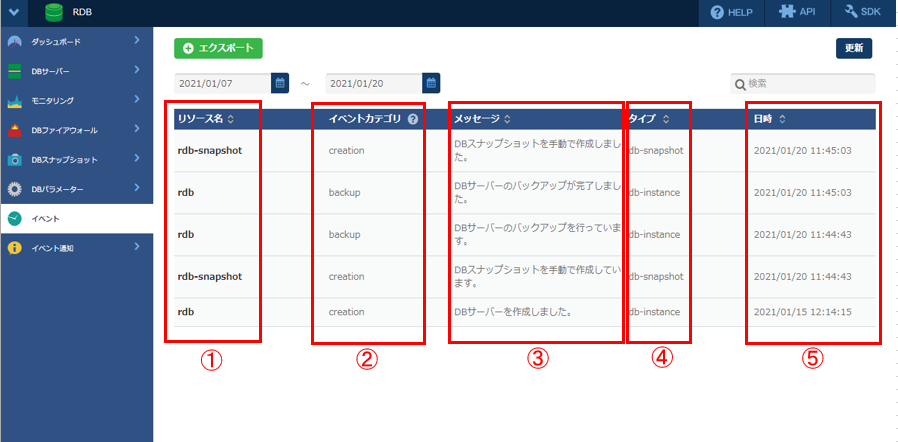This screenshot has height=442, width=898.
Task: Click message DBサーバーを作成しました。
Action: click(514, 312)
